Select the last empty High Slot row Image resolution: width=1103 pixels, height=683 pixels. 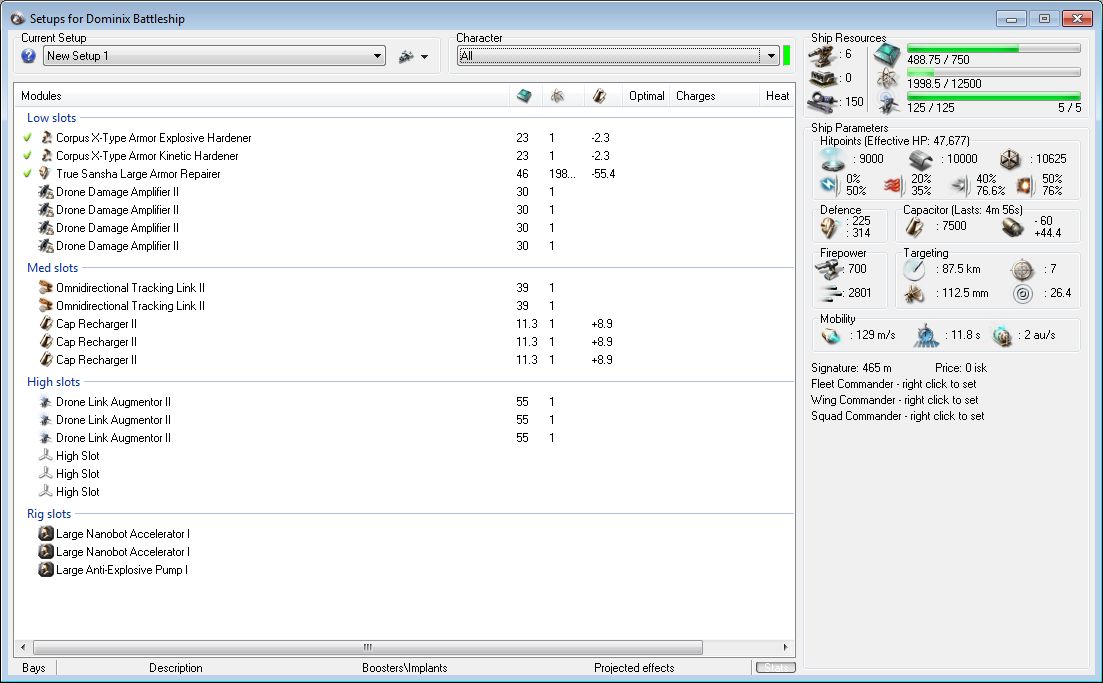(x=404, y=492)
